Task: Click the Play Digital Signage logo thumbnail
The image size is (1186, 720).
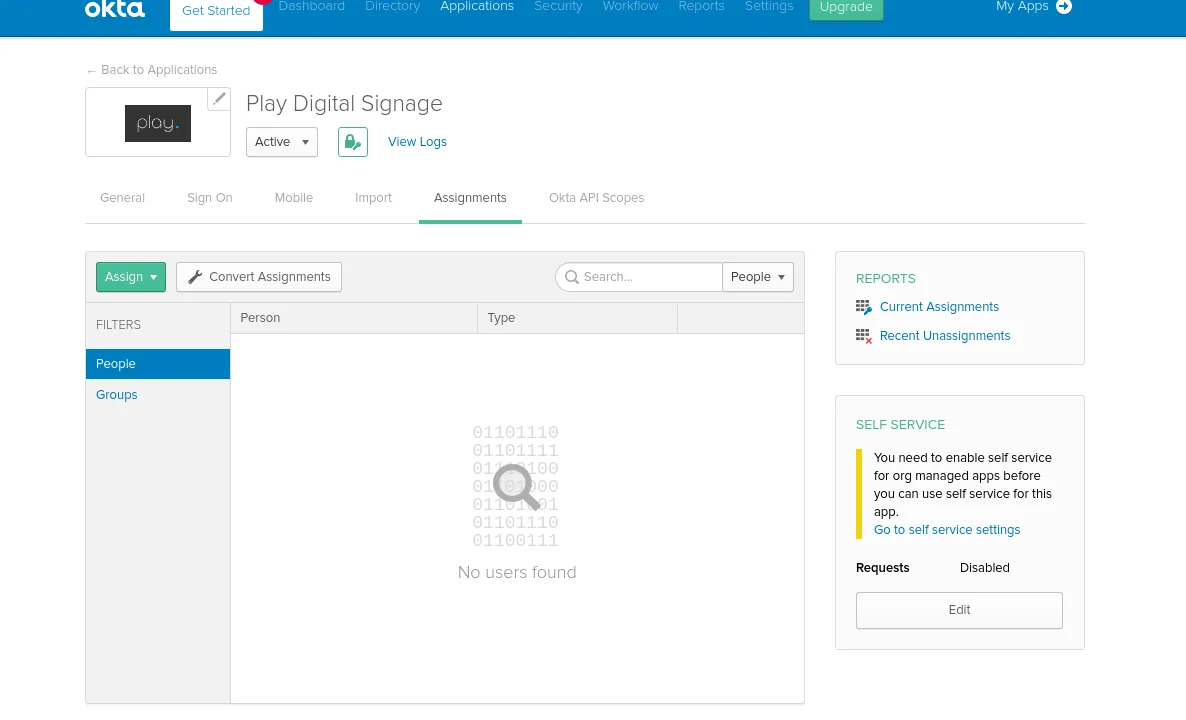Action: click(158, 123)
